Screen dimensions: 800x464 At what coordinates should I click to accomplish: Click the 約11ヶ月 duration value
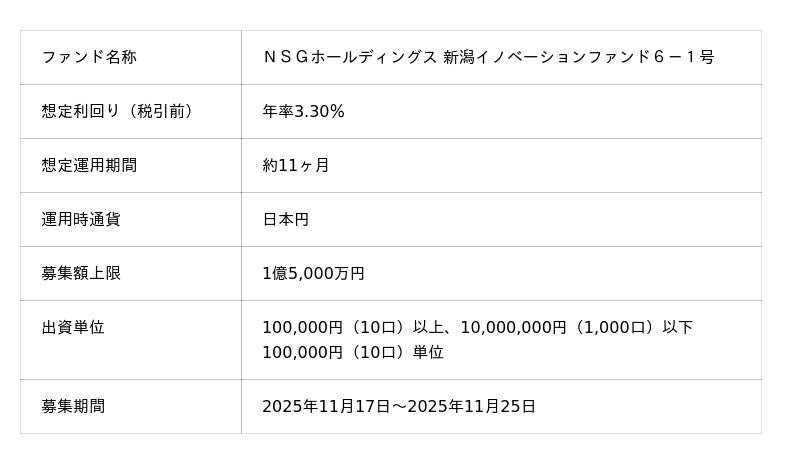tap(296, 165)
